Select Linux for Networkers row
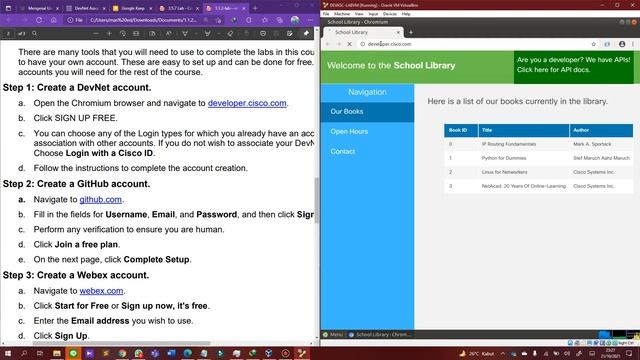The width and height of the screenshot is (640, 360). click(538, 172)
